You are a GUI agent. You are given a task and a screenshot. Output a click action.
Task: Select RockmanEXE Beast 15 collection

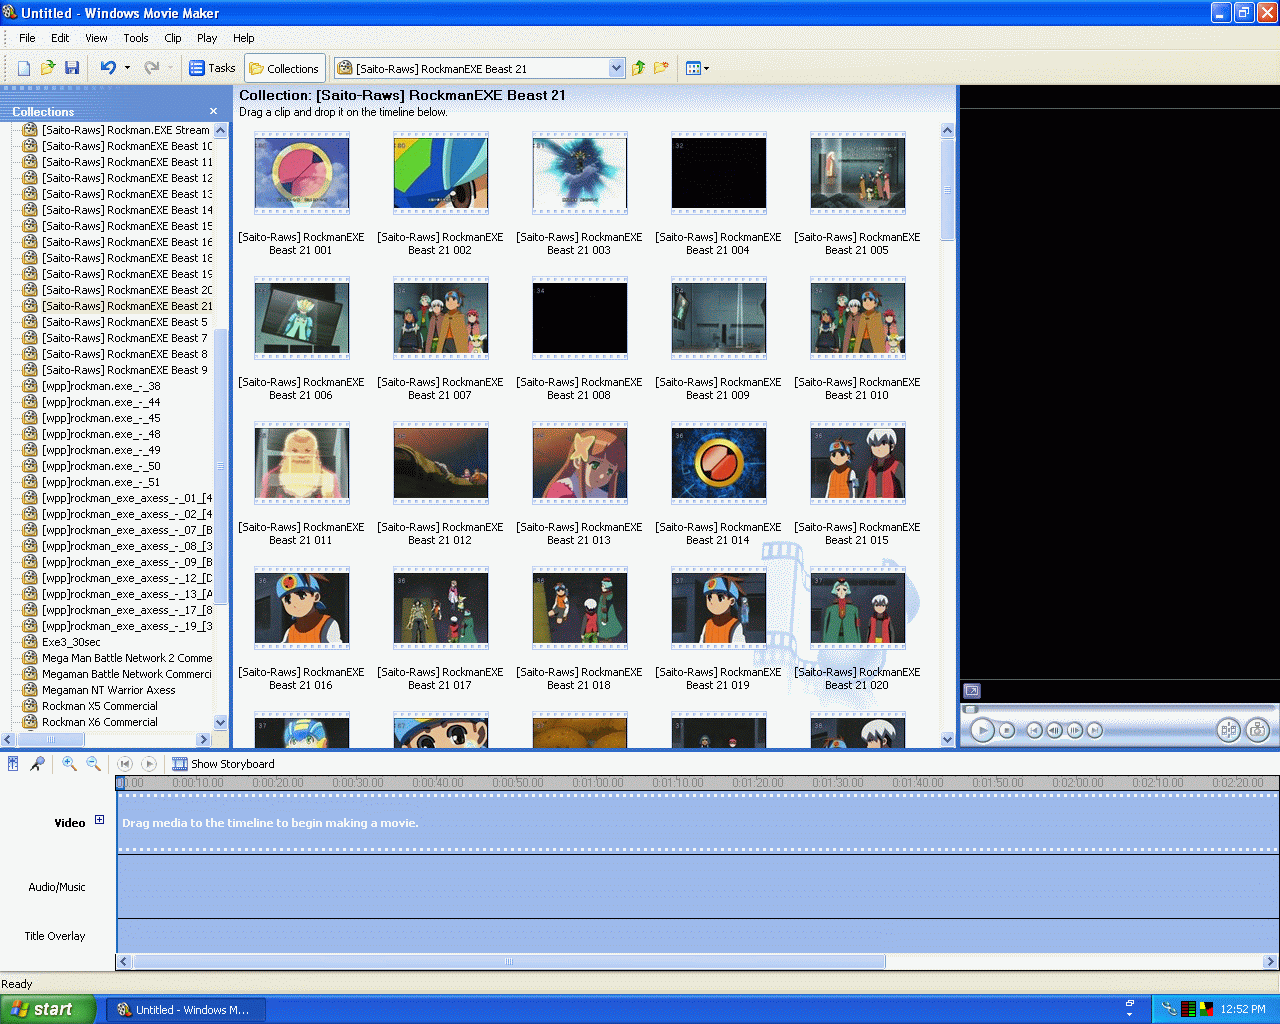pyautogui.click(x=126, y=226)
